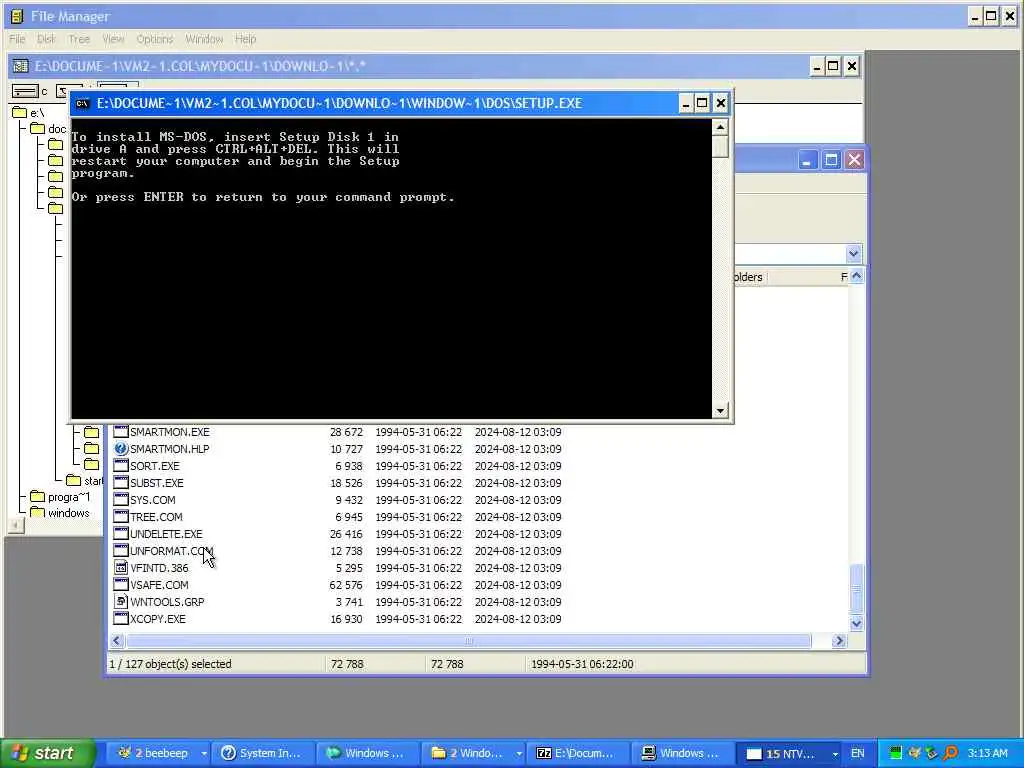Select file name XCOPY.EXE

pos(158,619)
